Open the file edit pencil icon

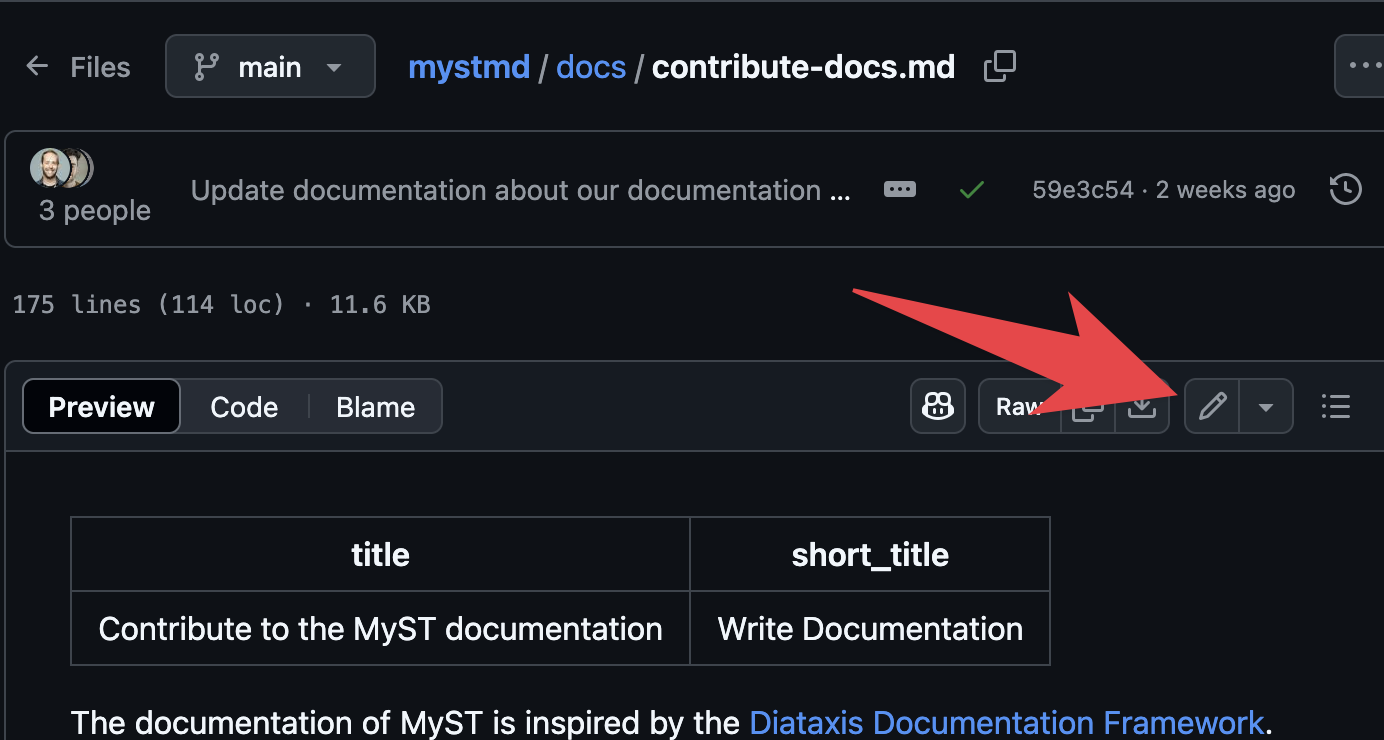tap(1212, 406)
